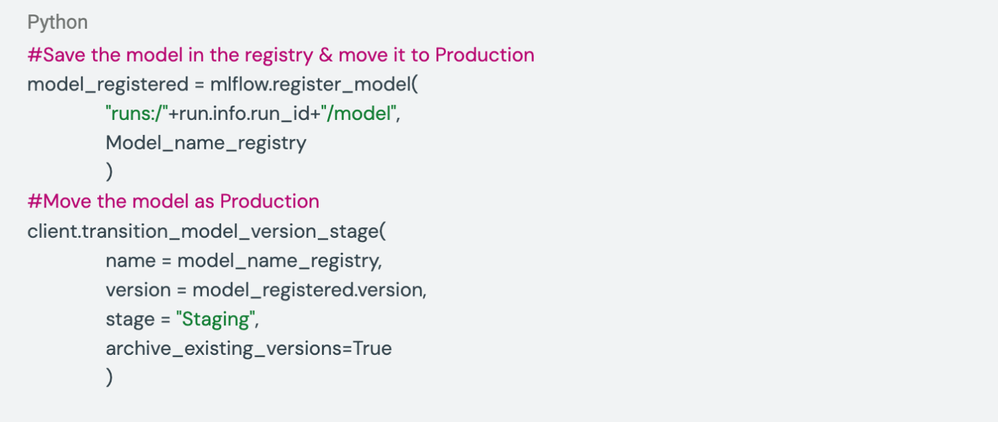Click the Model_name_registry argument
The width and height of the screenshot is (998, 422).
point(206,143)
